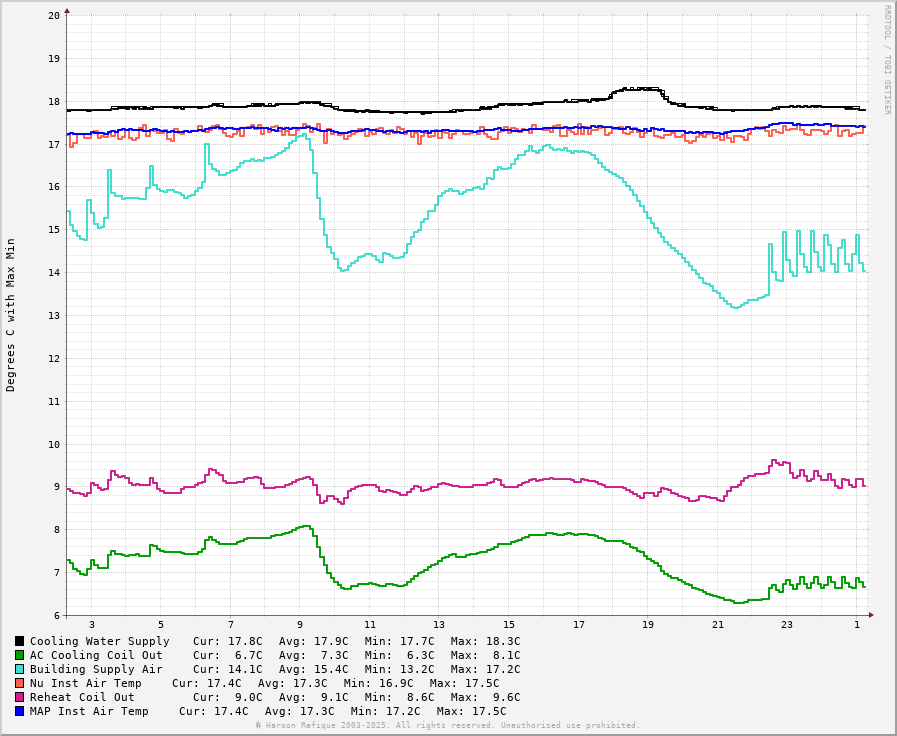Click the blue MAP Inst Air Temp swatch
This screenshot has height=736, width=897.
tap(20, 711)
